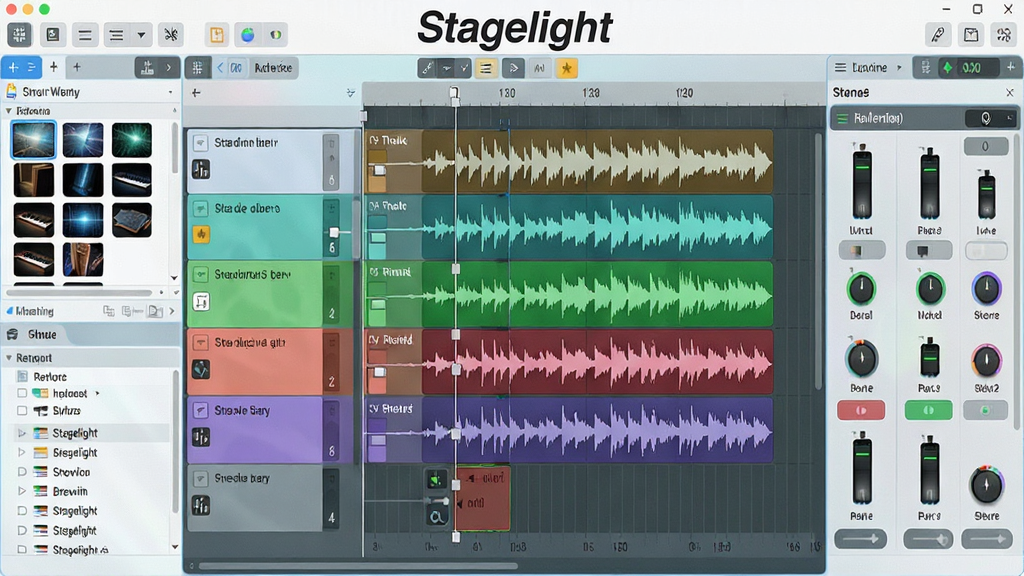Open the star favorites icon in timeline toolbar
The image size is (1024, 576).
point(566,68)
